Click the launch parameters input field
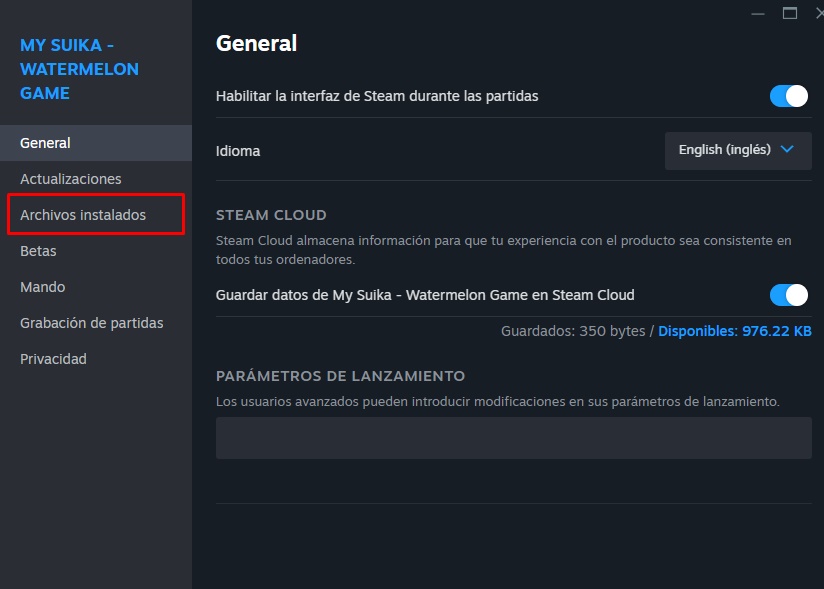Screen dimensions: 824x589 point(513,438)
